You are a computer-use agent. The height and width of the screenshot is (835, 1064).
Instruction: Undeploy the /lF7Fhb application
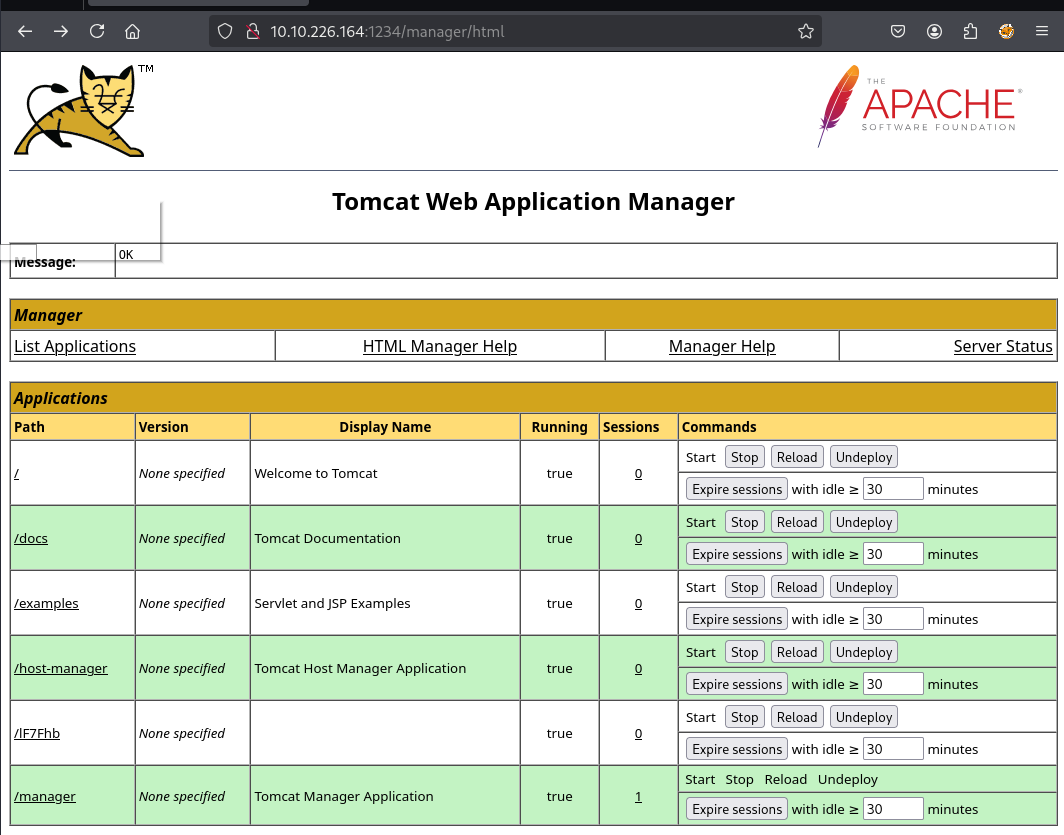click(864, 718)
